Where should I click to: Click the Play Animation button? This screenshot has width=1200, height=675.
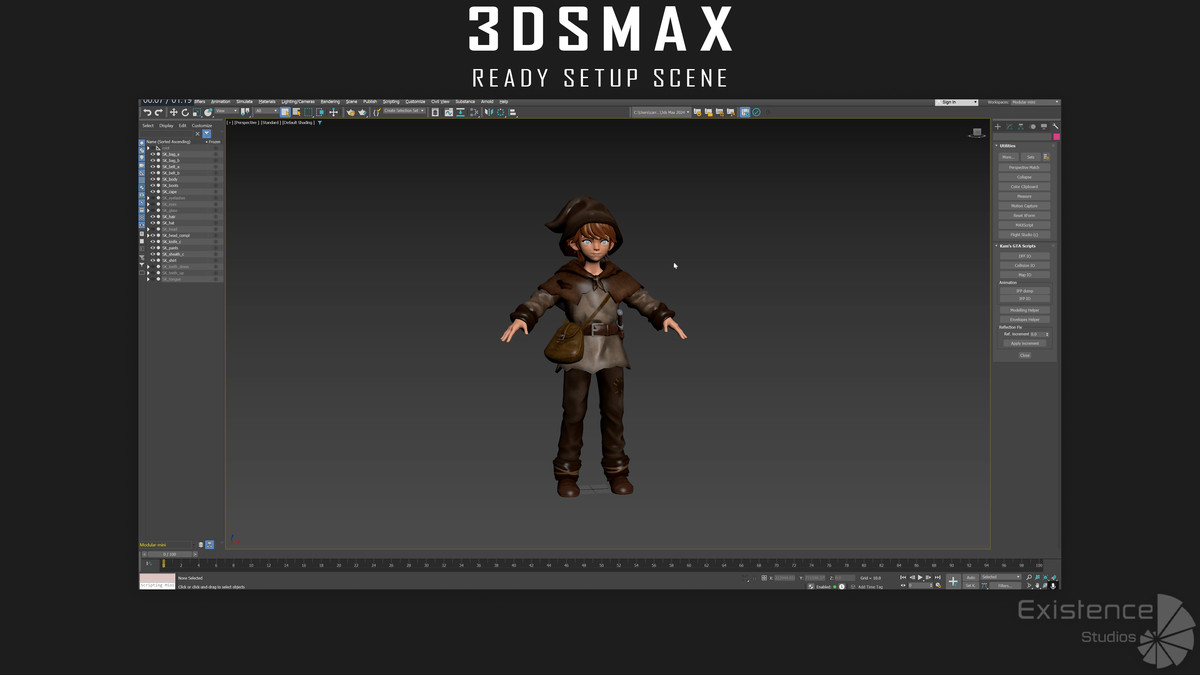pyautogui.click(x=920, y=577)
